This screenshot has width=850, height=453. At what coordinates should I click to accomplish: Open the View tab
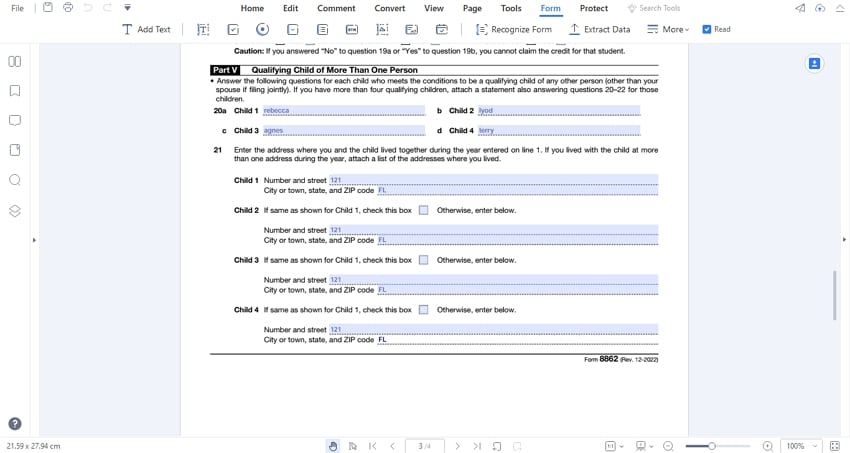(434, 8)
